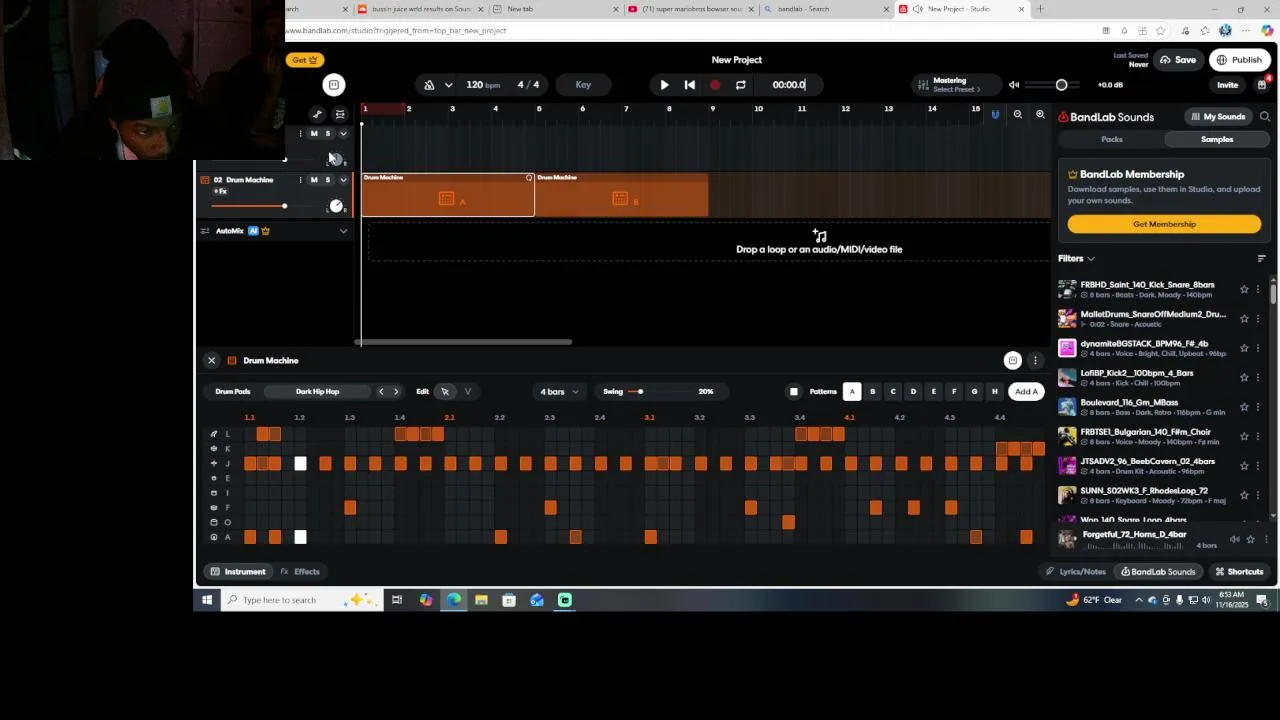Click the row L drum sound icon
This screenshot has width=1280, height=720.
[x=213, y=434]
